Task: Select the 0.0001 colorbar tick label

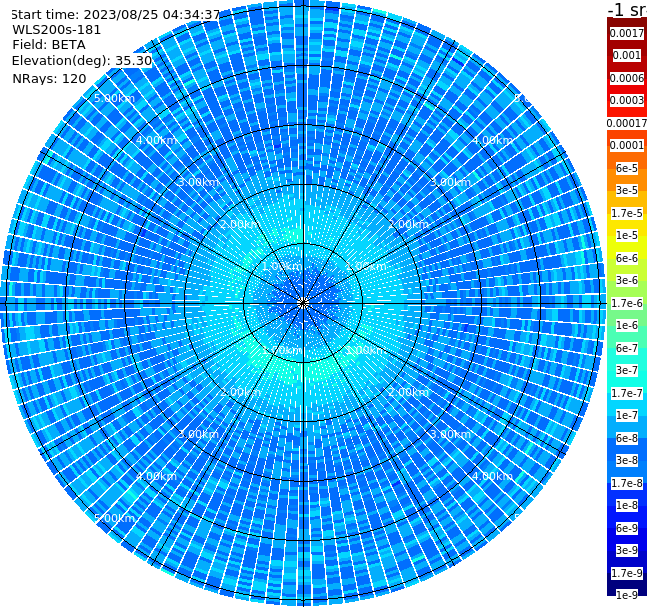Action: (627, 145)
